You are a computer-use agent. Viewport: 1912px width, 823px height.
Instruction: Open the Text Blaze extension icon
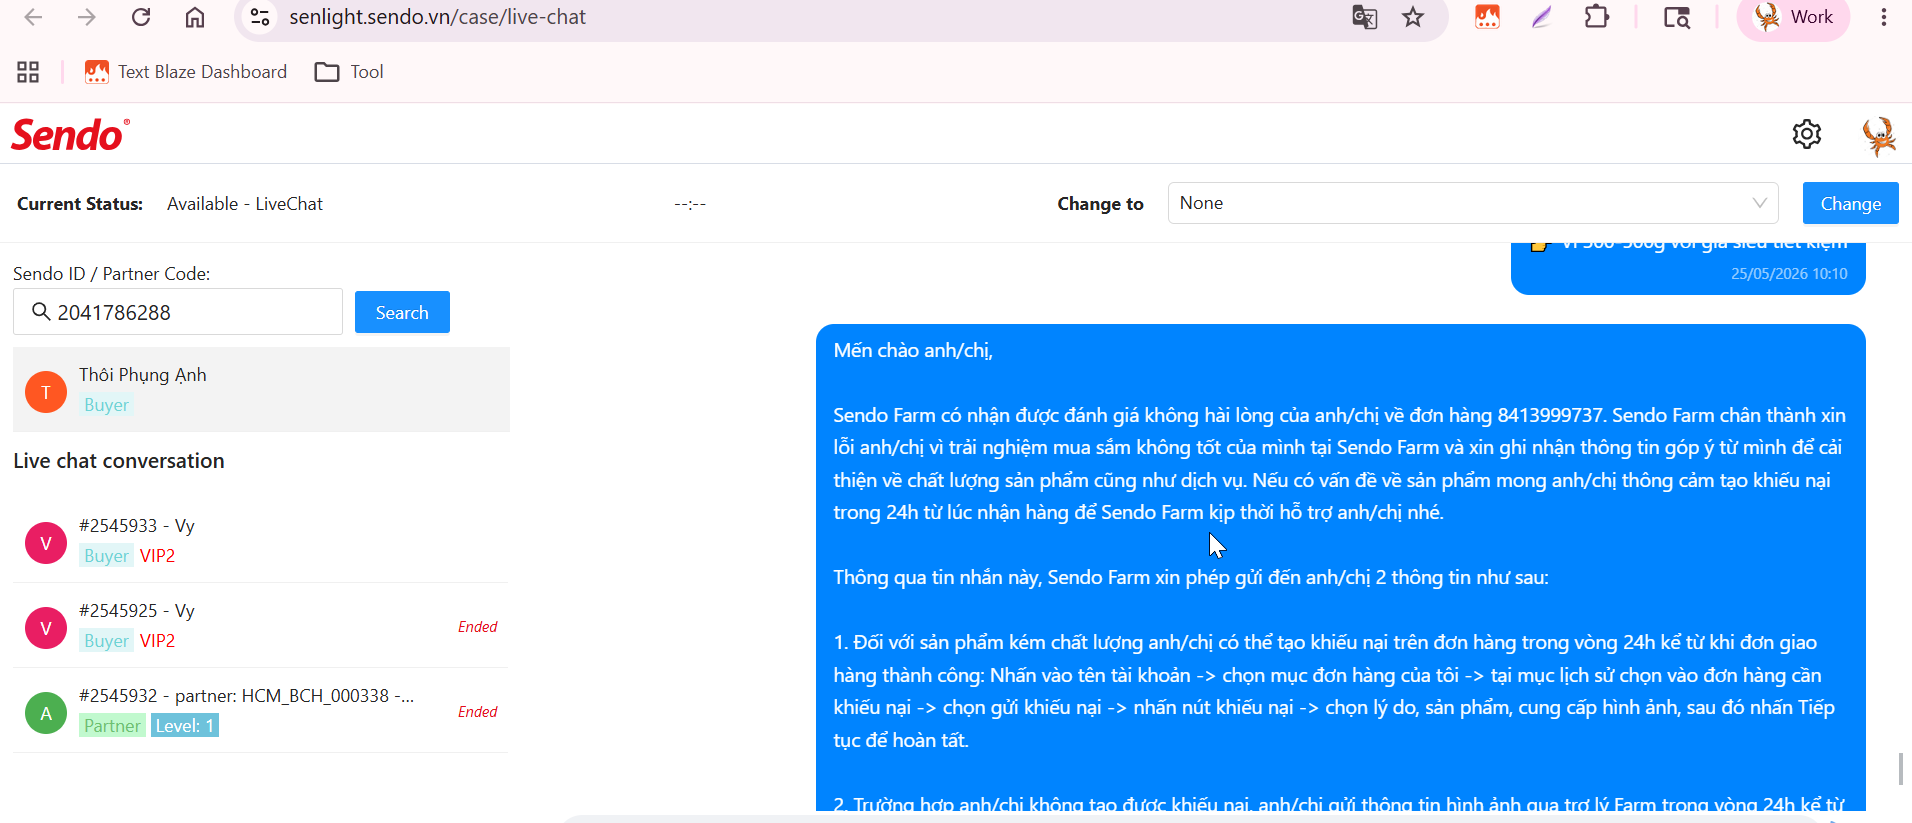(x=1487, y=17)
